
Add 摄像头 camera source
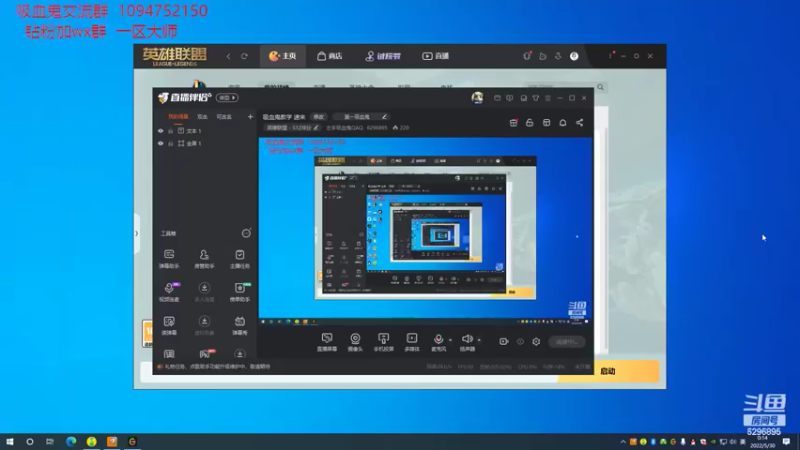click(x=355, y=342)
